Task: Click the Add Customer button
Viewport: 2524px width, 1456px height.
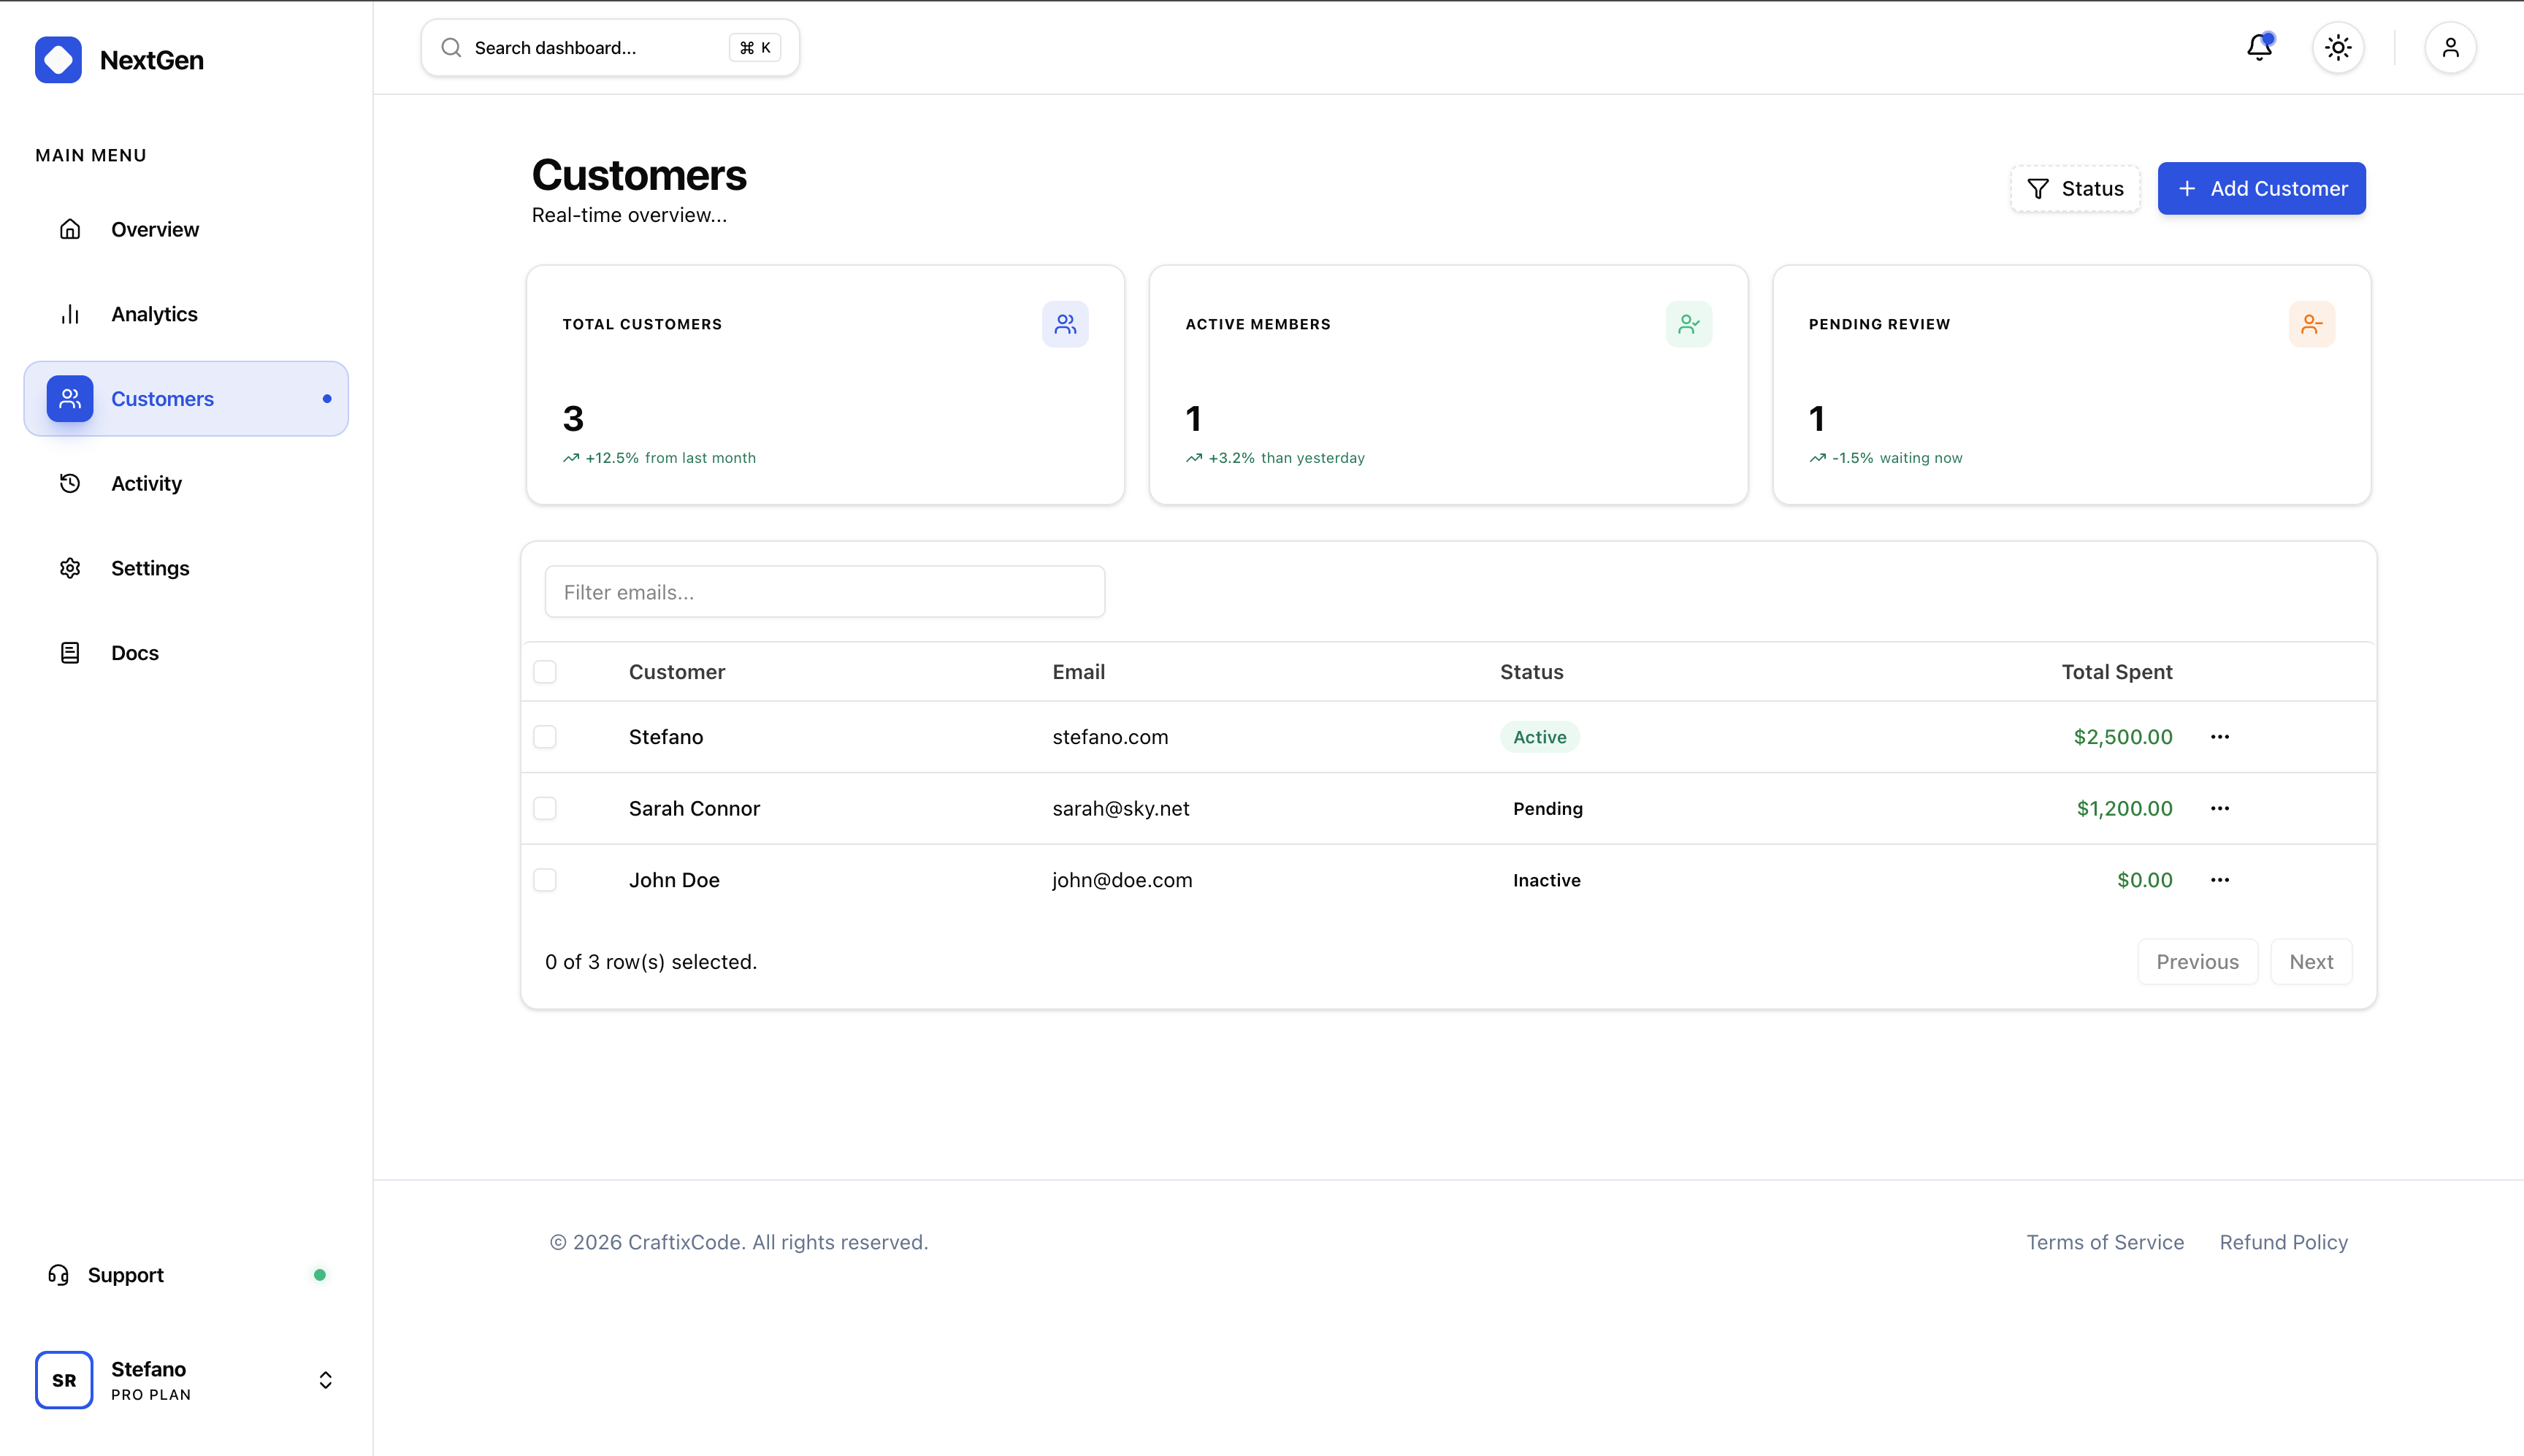Action: tap(2260, 188)
